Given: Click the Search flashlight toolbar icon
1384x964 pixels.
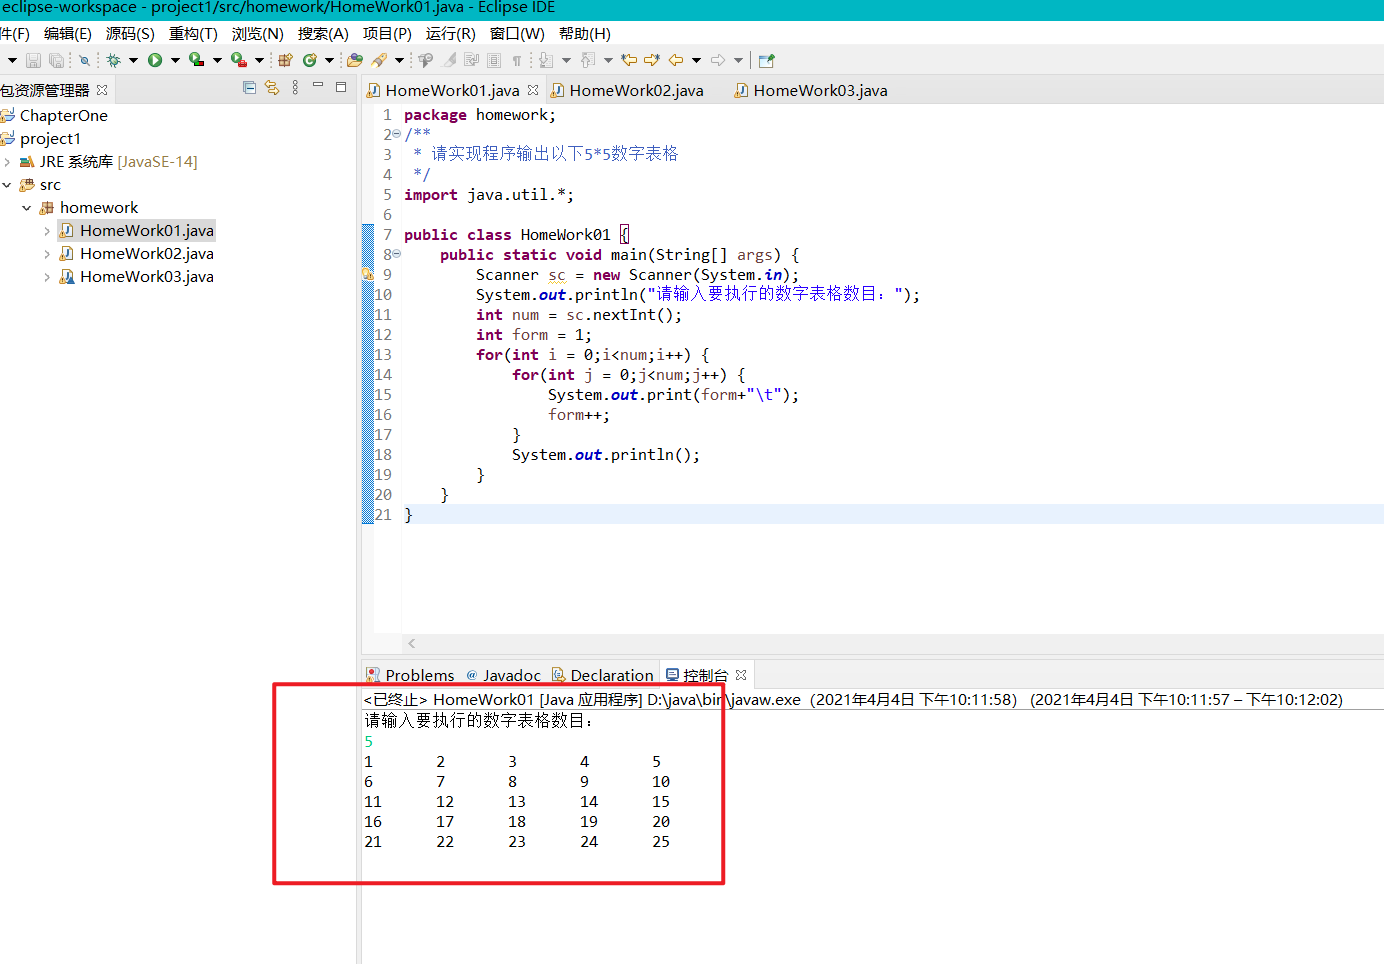Looking at the screenshot, I should (x=379, y=60).
